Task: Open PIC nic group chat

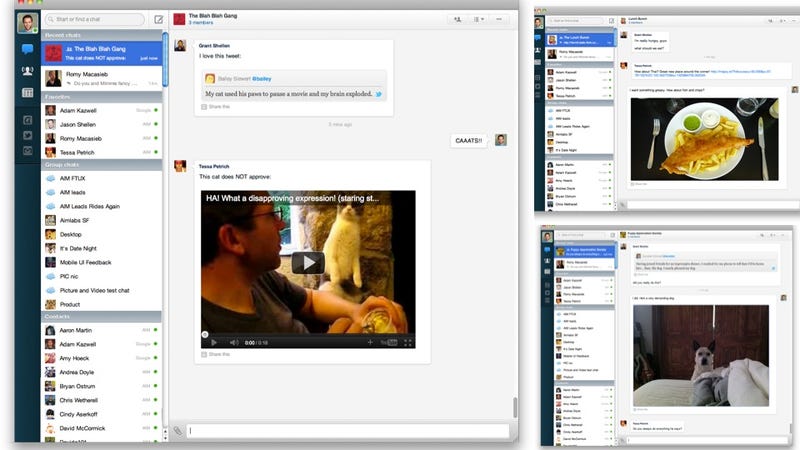Action: [x=102, y=277]
